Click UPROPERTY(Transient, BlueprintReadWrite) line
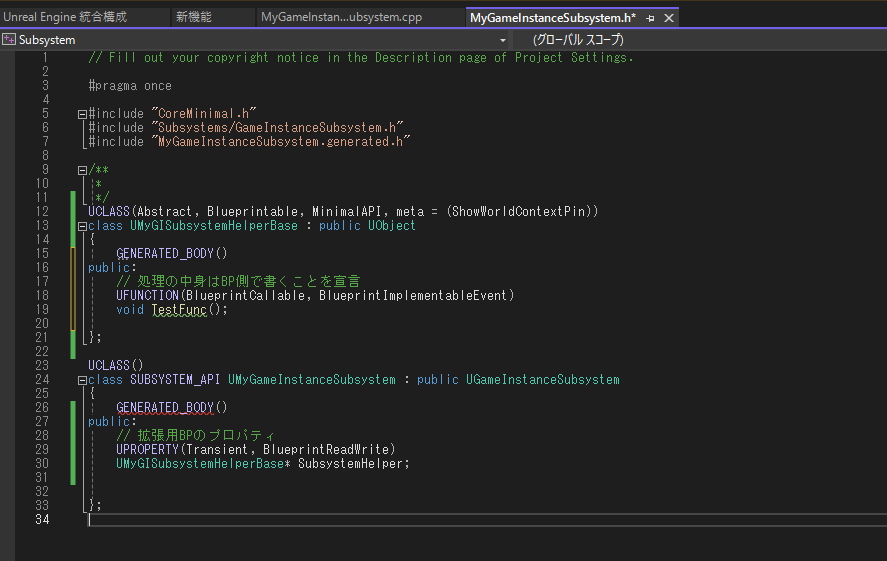The image size is (887, 561). [x=256, y=450]
